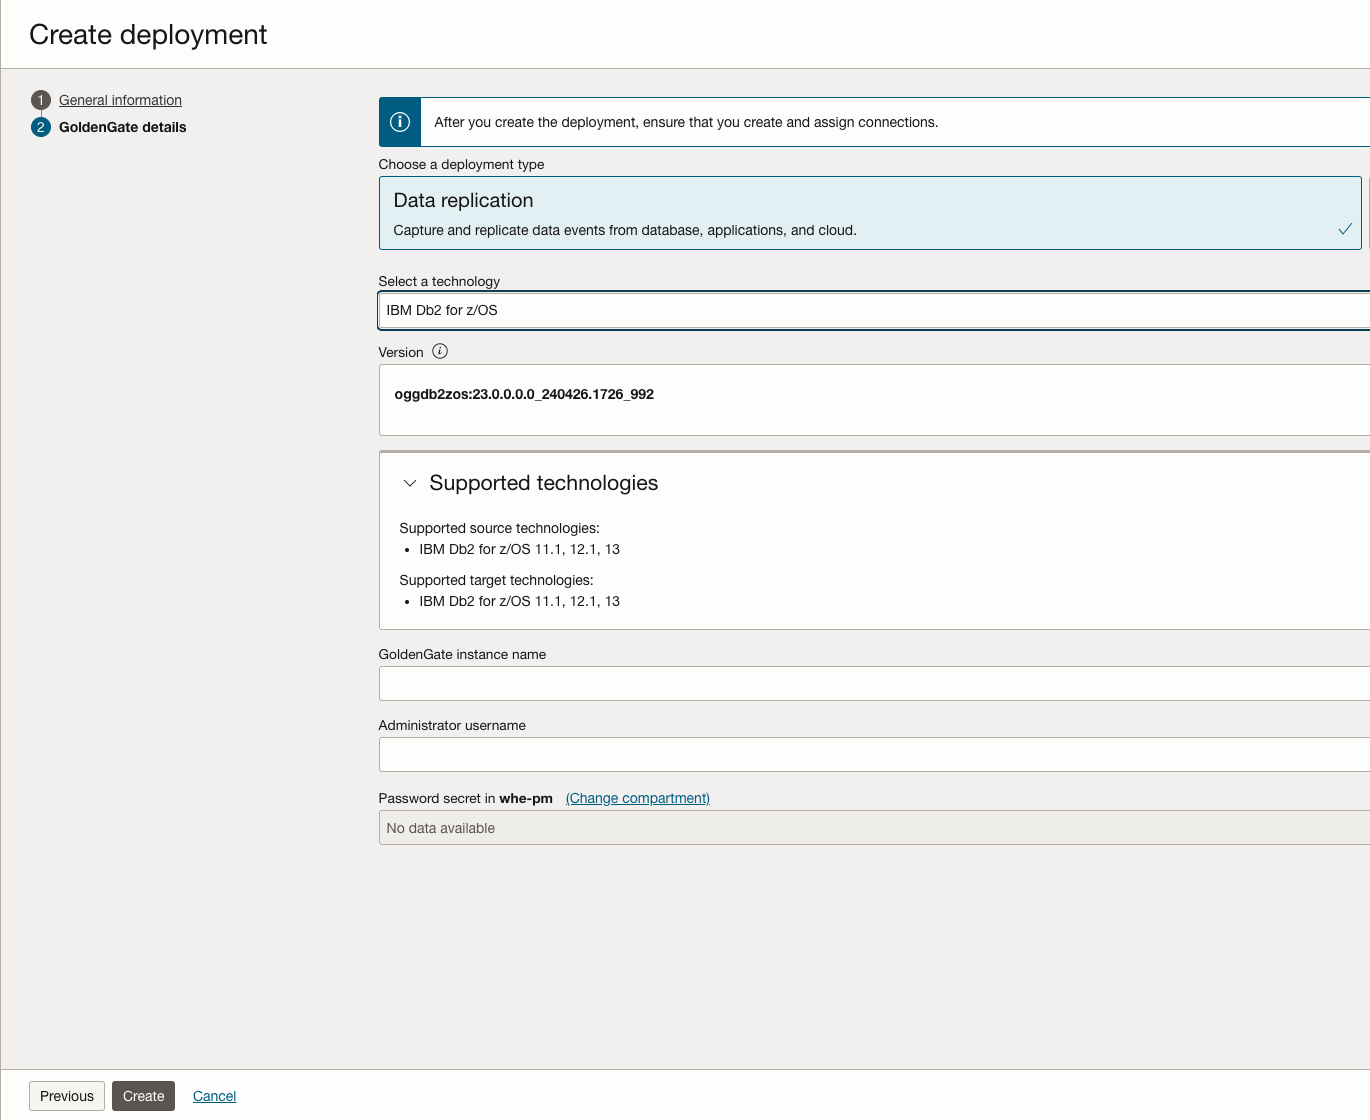The image size is (1370, 1120).
Task: Click the GoldenGate instance name field
Action: click(870, 683)
